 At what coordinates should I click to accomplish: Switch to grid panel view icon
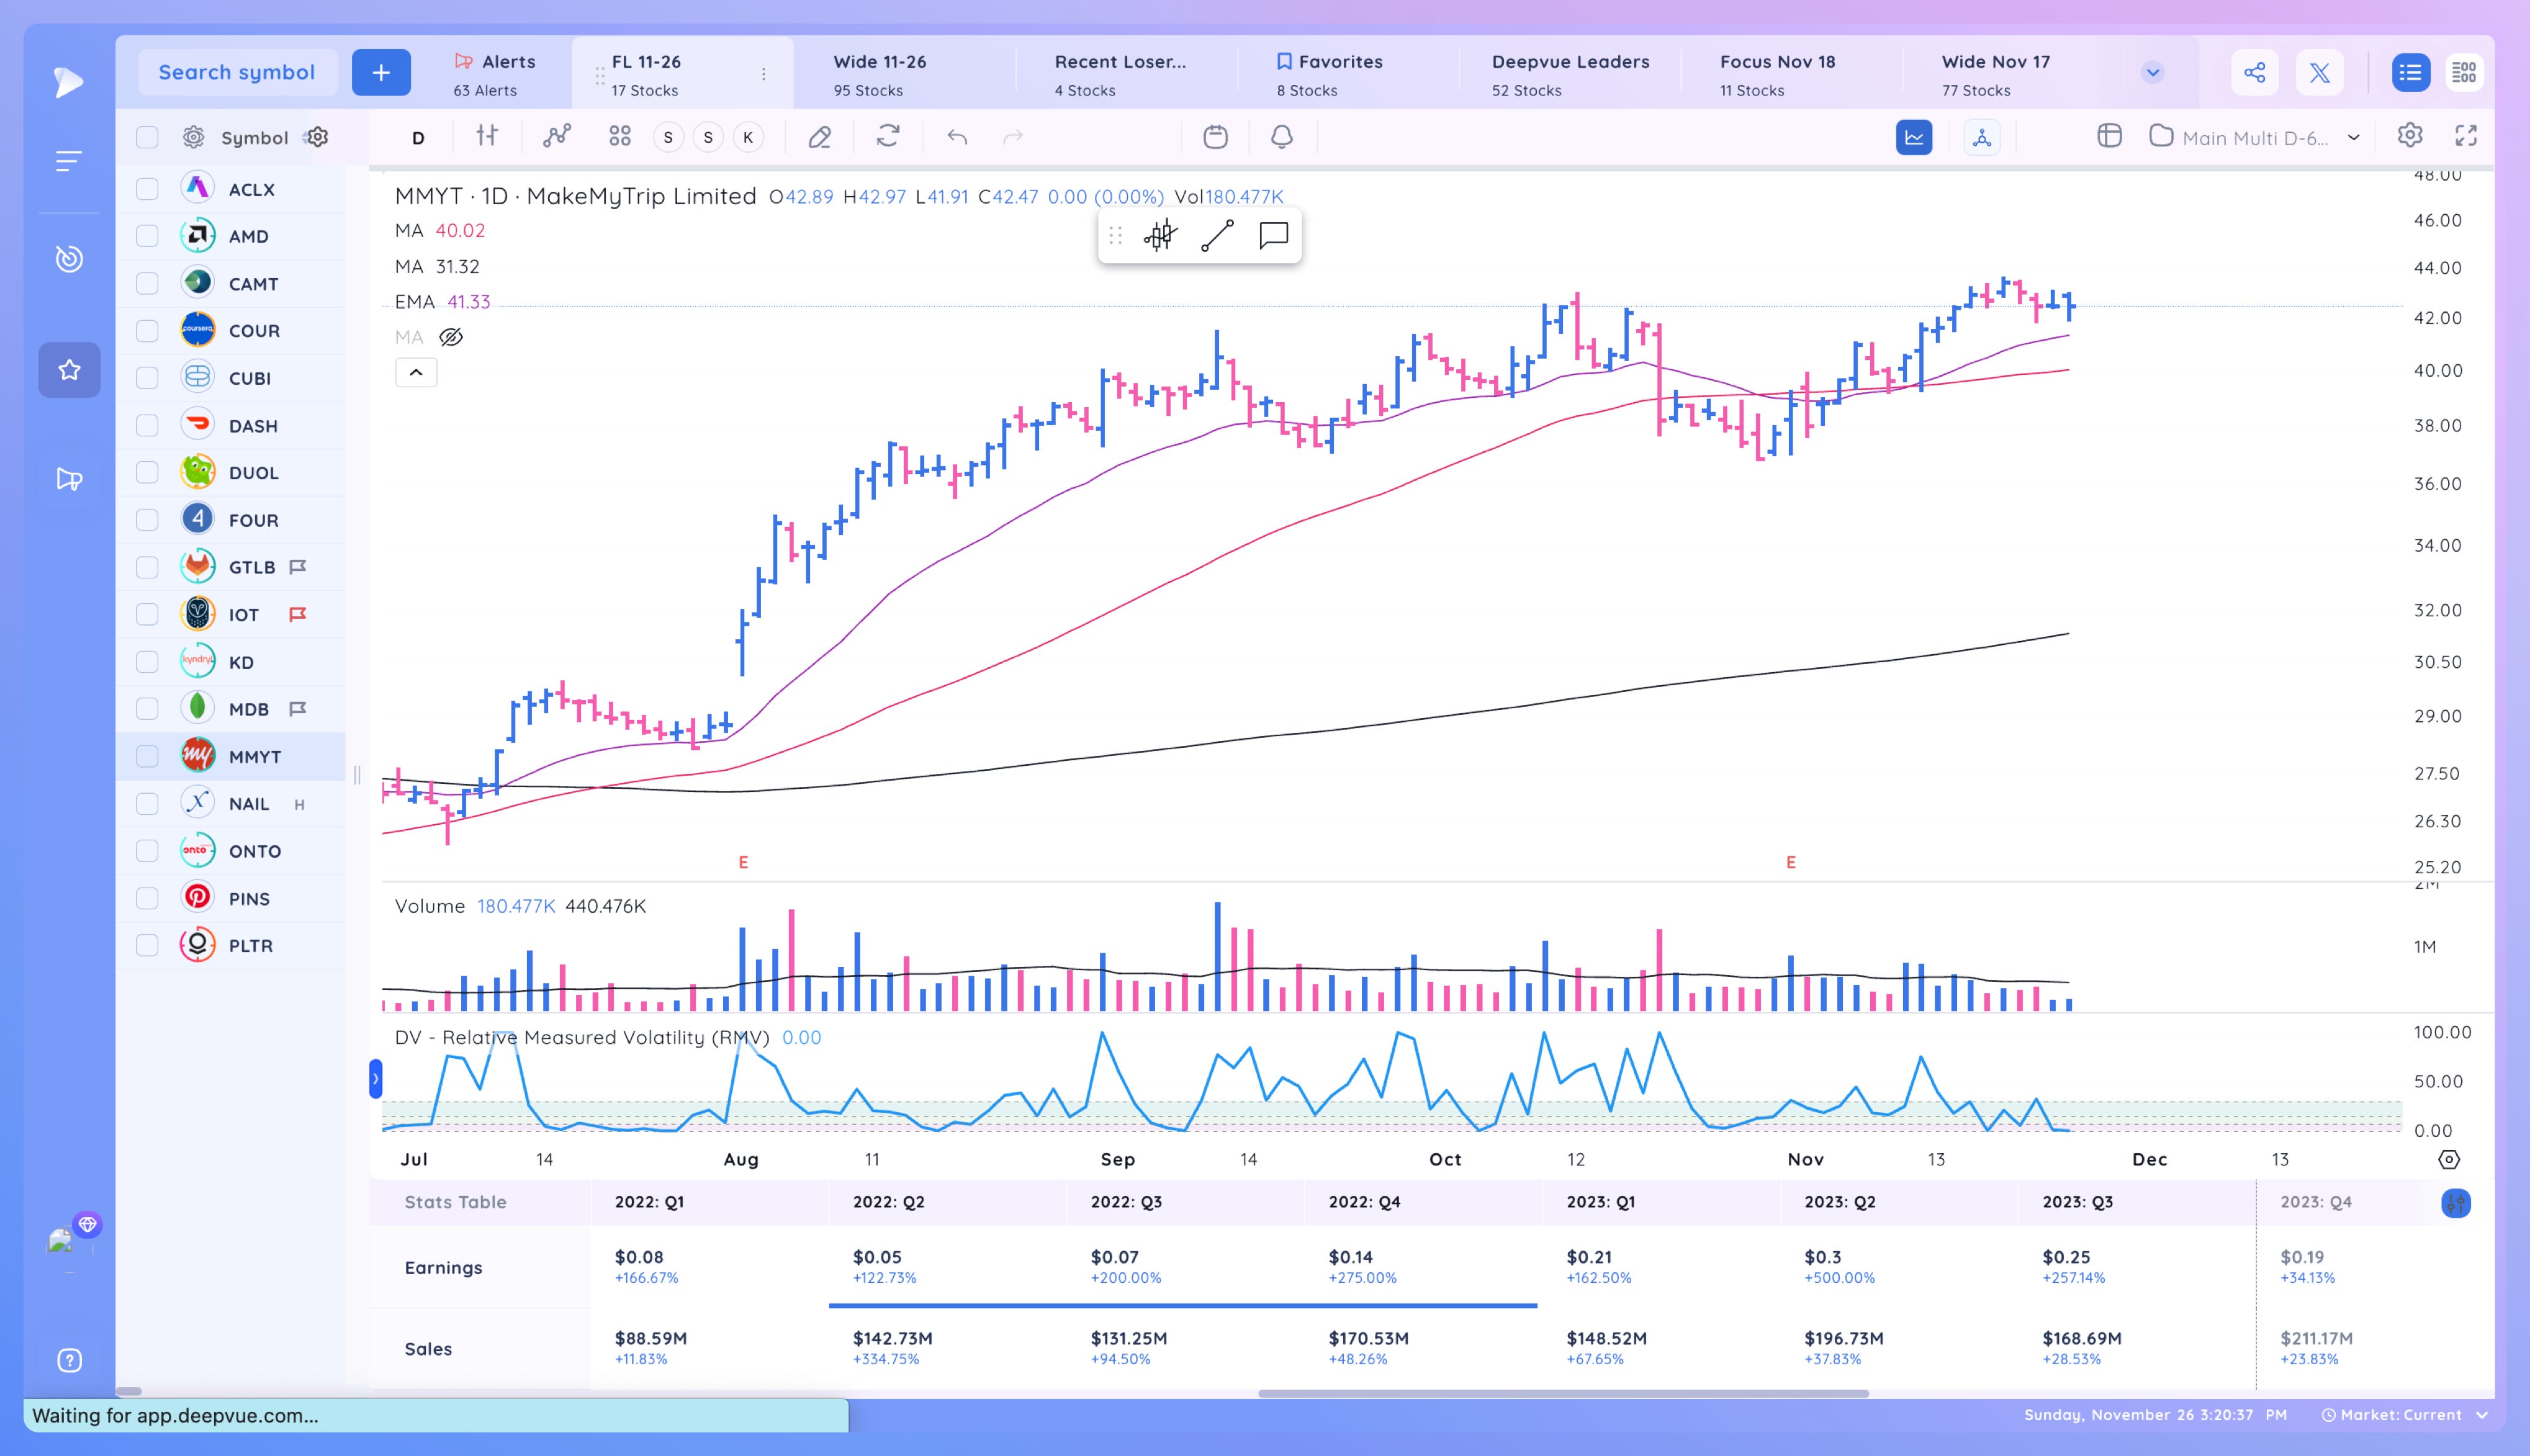coord(2464,72)
